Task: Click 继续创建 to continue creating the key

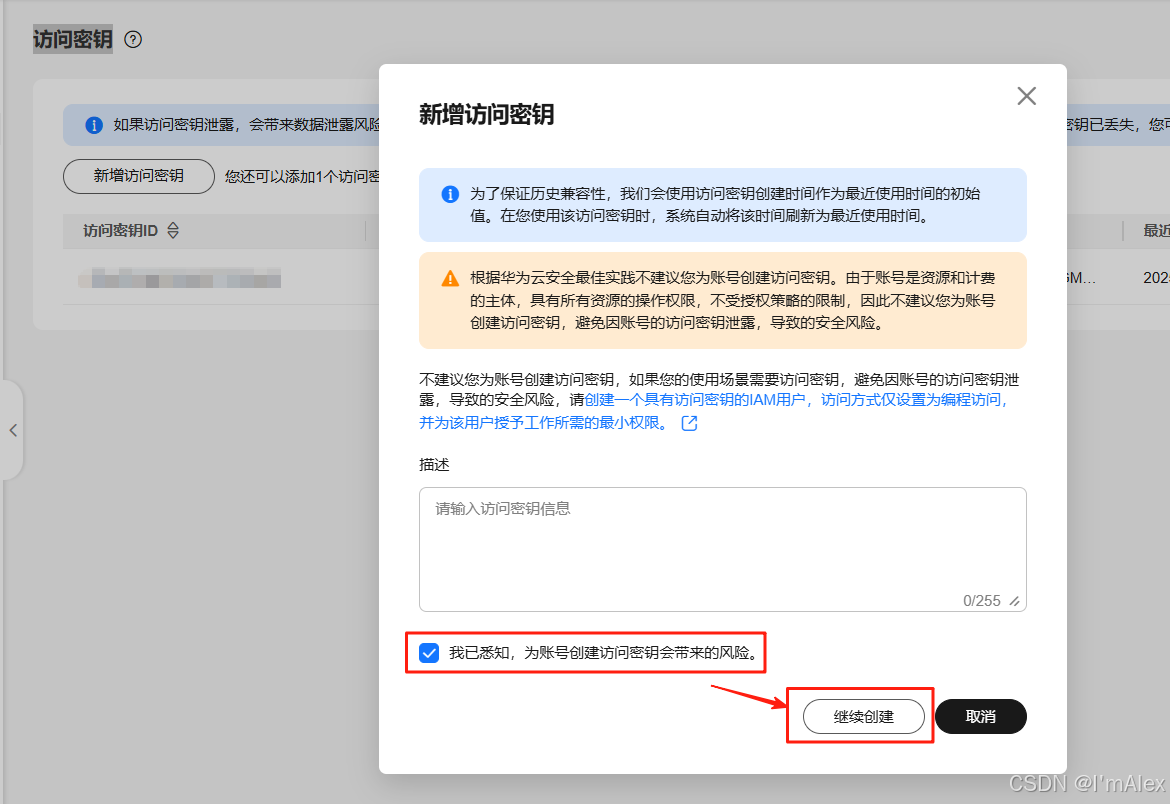Action: pyautogui.click(x=861, y=716)
